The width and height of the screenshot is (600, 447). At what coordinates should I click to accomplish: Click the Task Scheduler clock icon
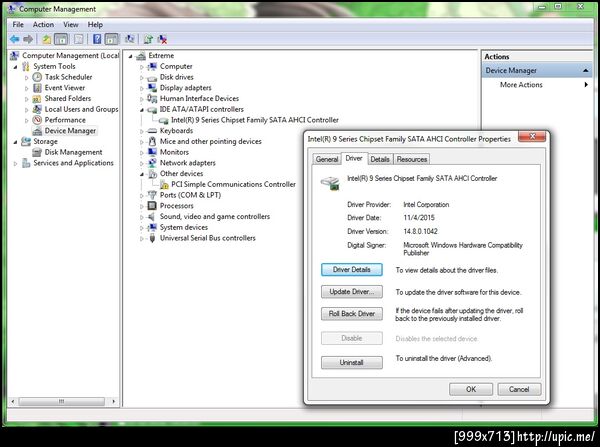coord(37,77)
